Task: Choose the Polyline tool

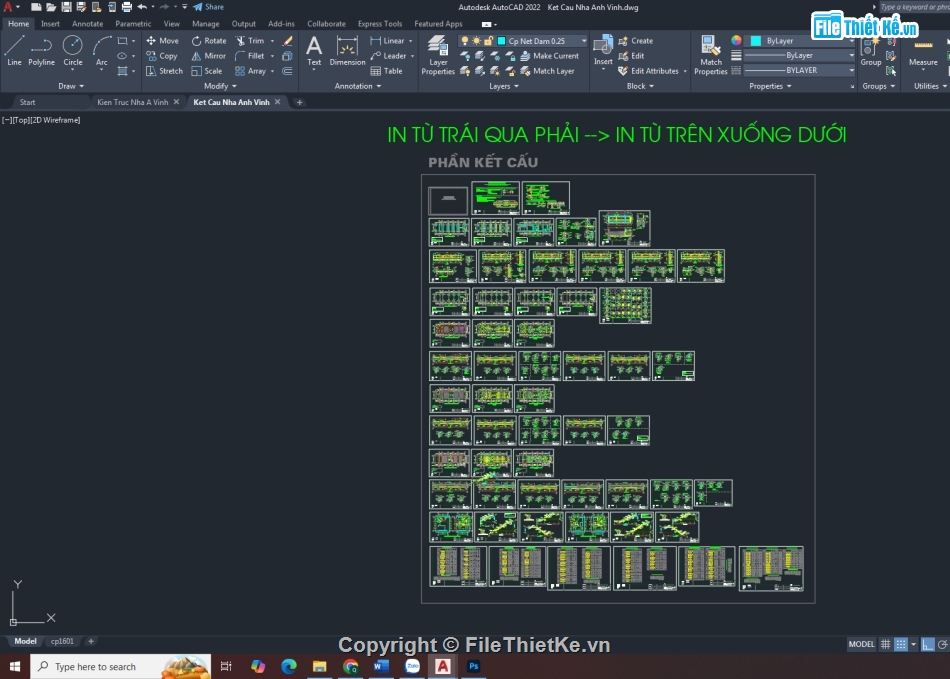Action: (41, 50)
